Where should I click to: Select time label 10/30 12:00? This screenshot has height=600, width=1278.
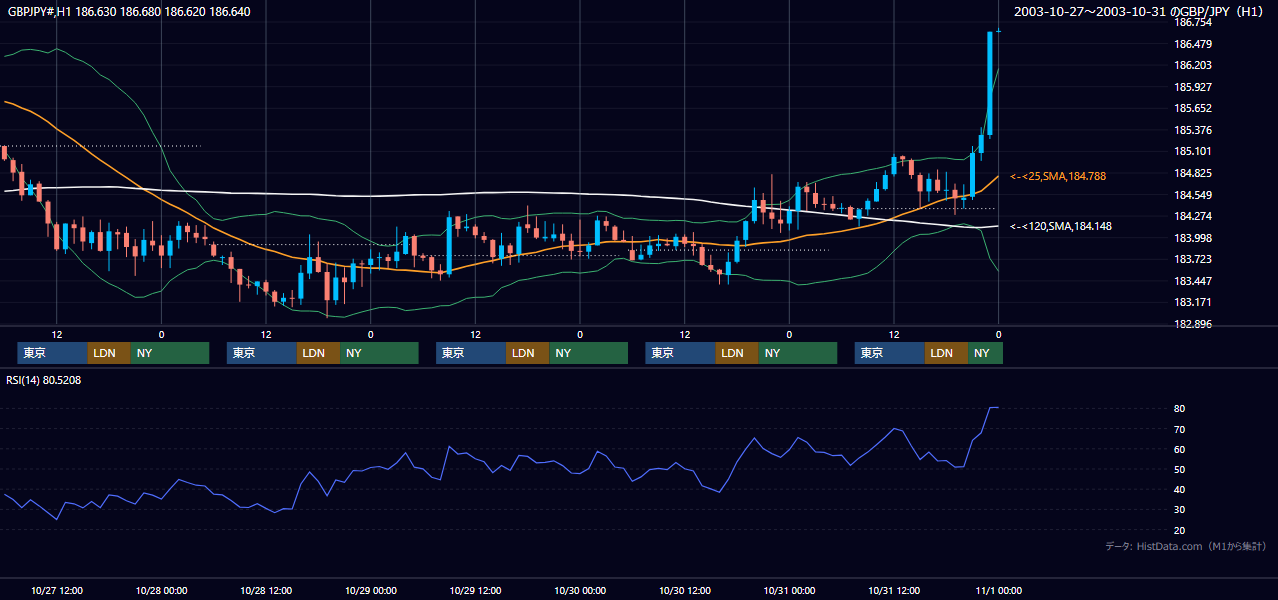tap(685, 590)
